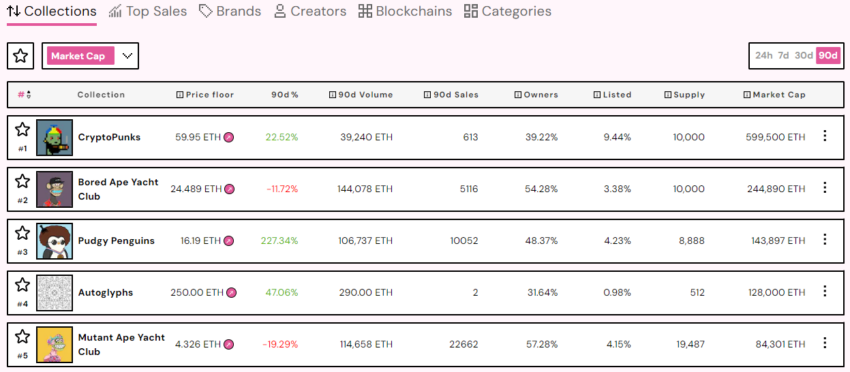Click info icon next to Owners header
The height and width of the screenshot is (372, 850).
518,95
